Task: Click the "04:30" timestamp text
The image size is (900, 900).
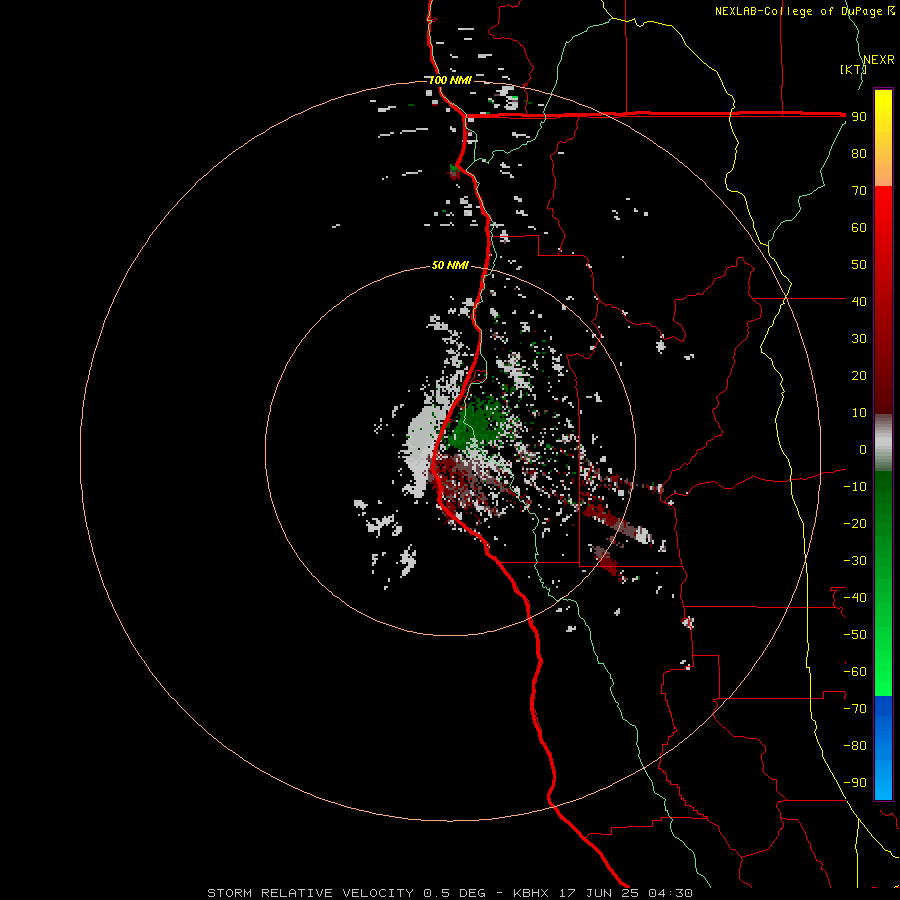Action: 670,893
